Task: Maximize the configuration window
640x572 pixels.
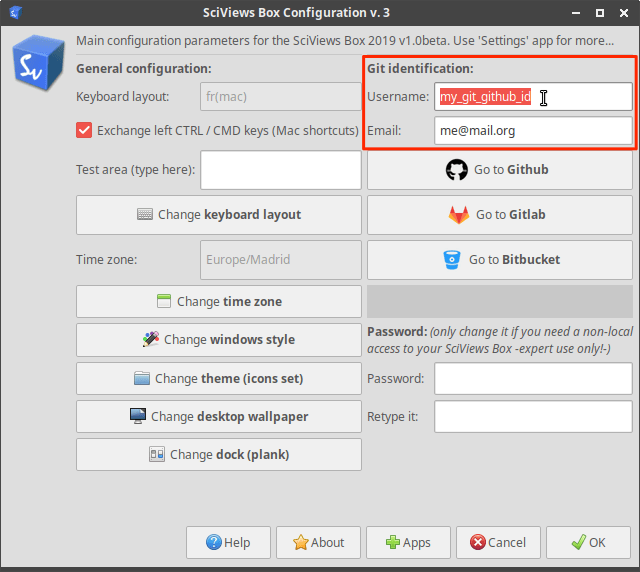Action: point(600,13)
